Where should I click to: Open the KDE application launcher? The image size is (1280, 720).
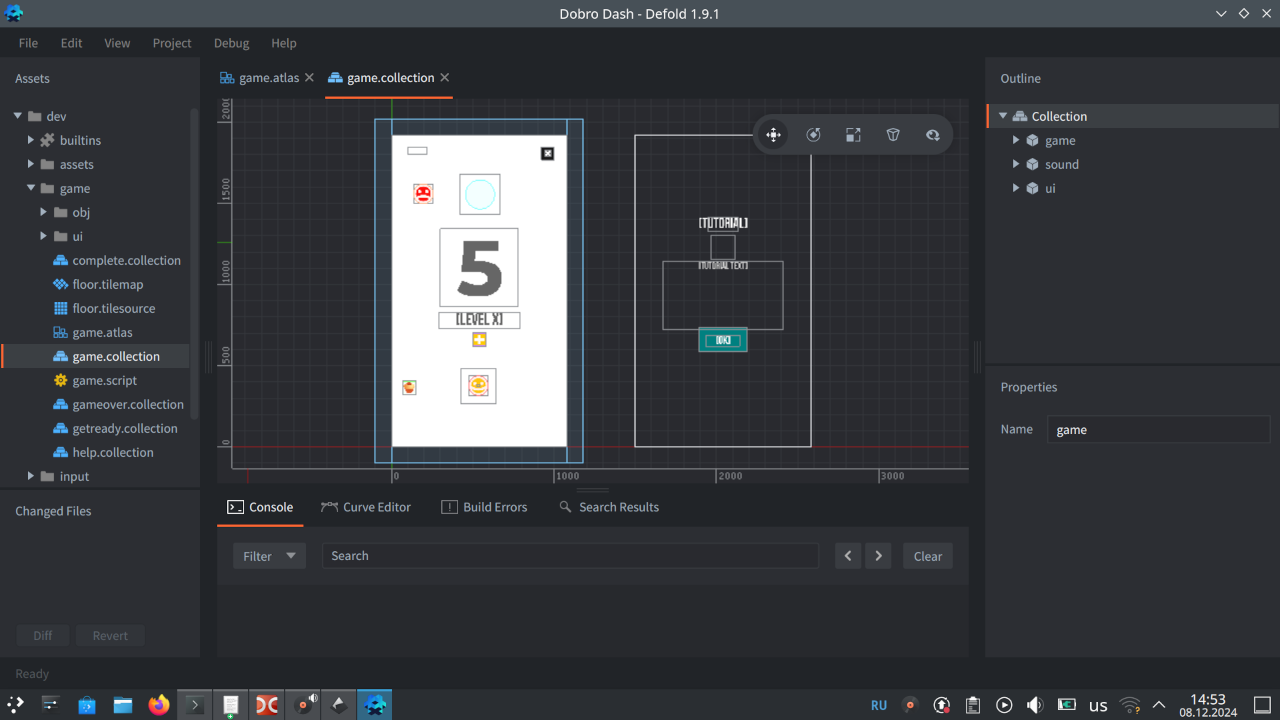(15, 705)
